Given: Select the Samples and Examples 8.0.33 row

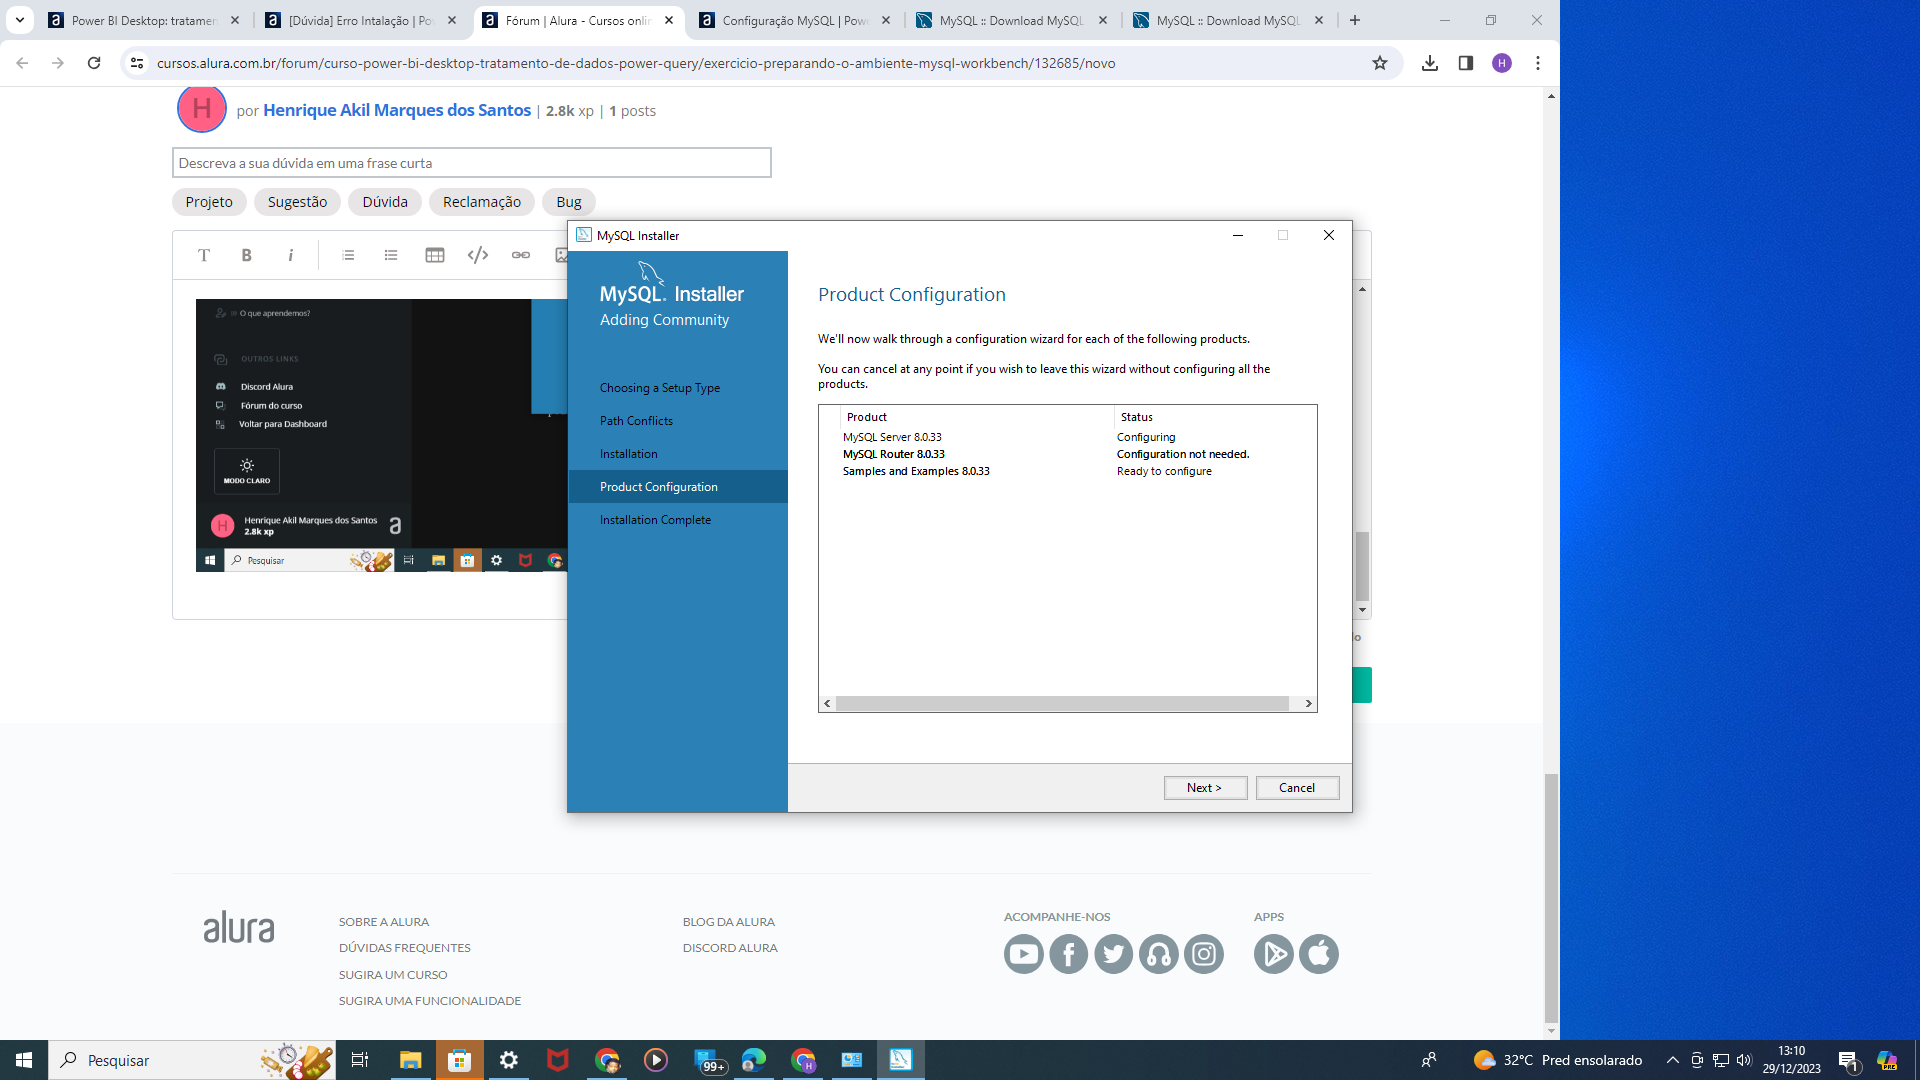Looking at the screenshot, I should (1067, 471).
